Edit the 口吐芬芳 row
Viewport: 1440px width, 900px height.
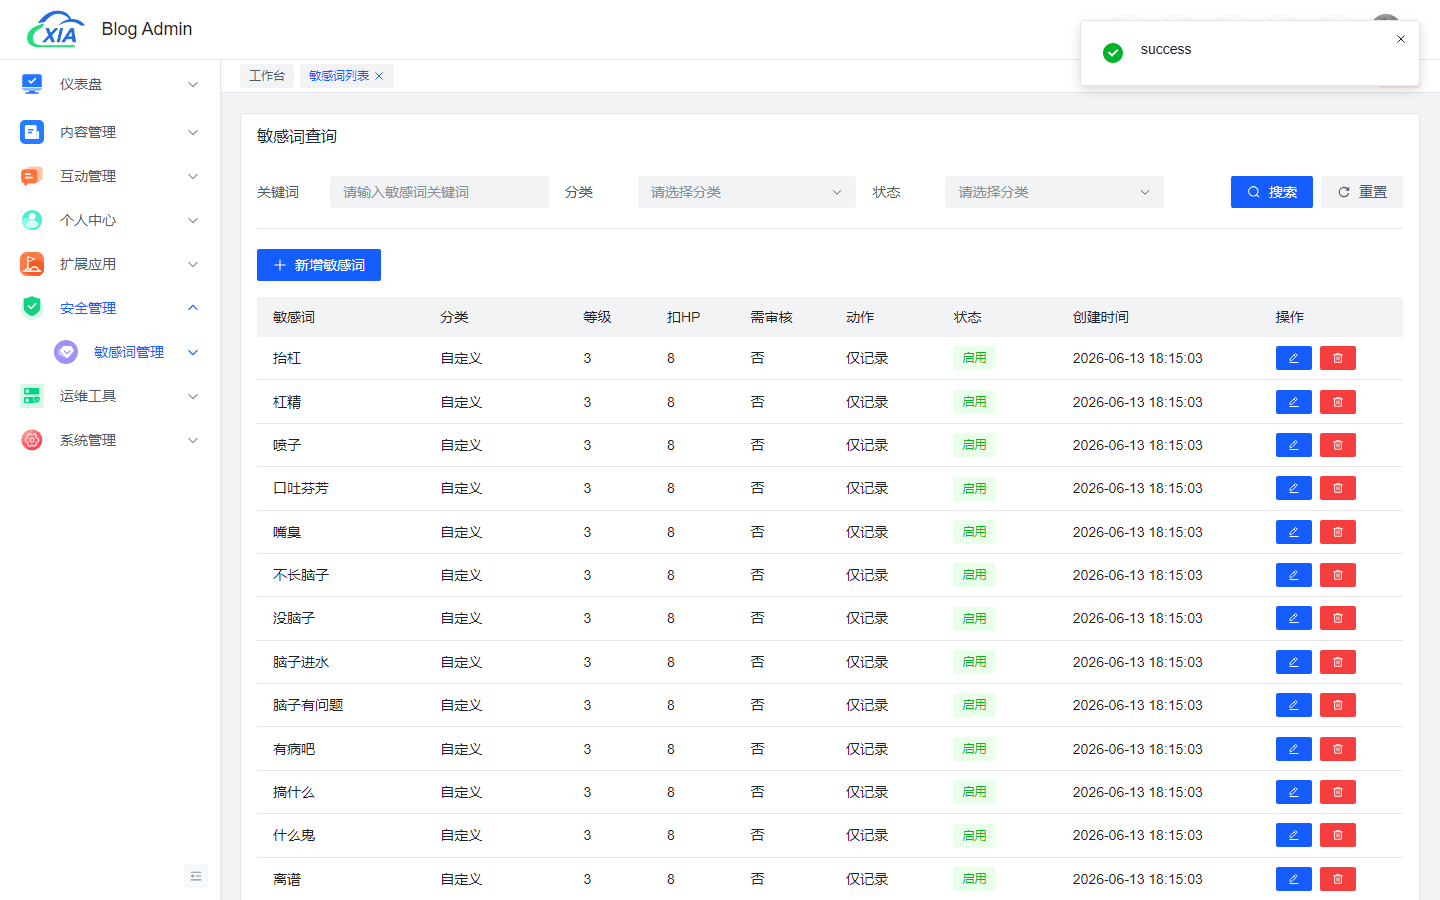[x=1293, y=488]
